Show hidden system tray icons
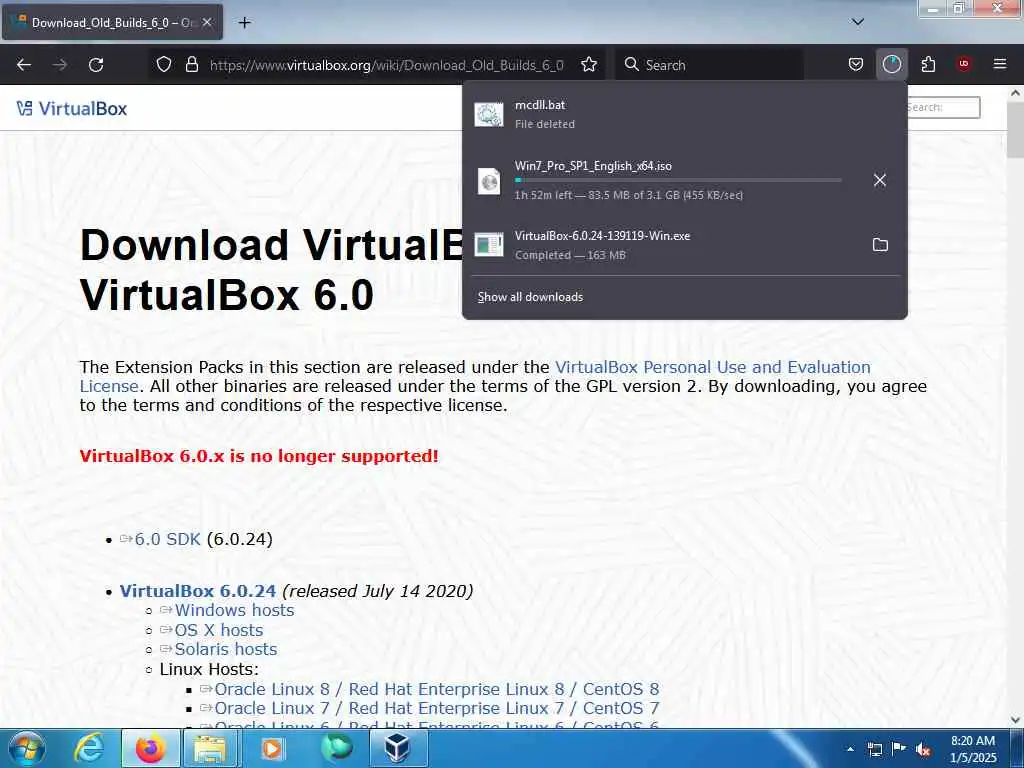This screenshot has width=1024, height=768. pyautogui.click(x=850, y=750)
